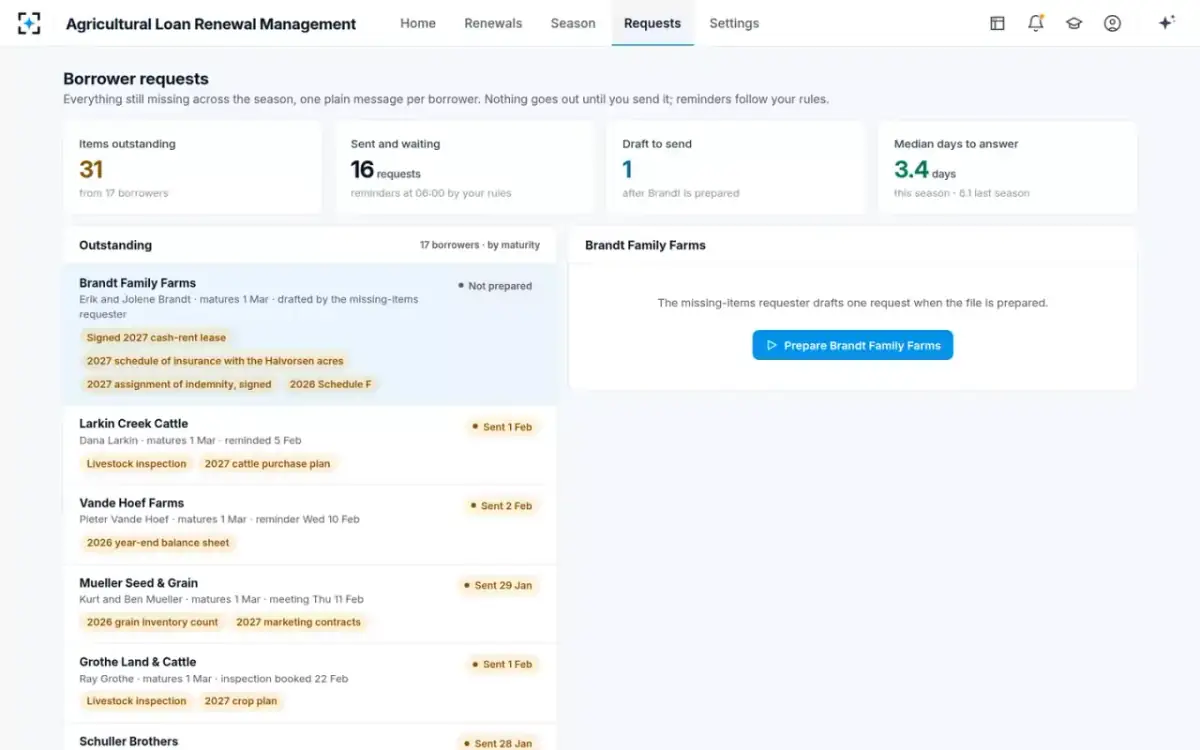Click the app logo icon

29,23
